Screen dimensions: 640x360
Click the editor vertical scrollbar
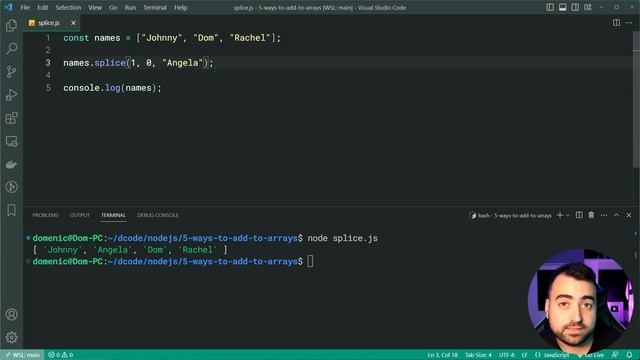tap(636, 100)
